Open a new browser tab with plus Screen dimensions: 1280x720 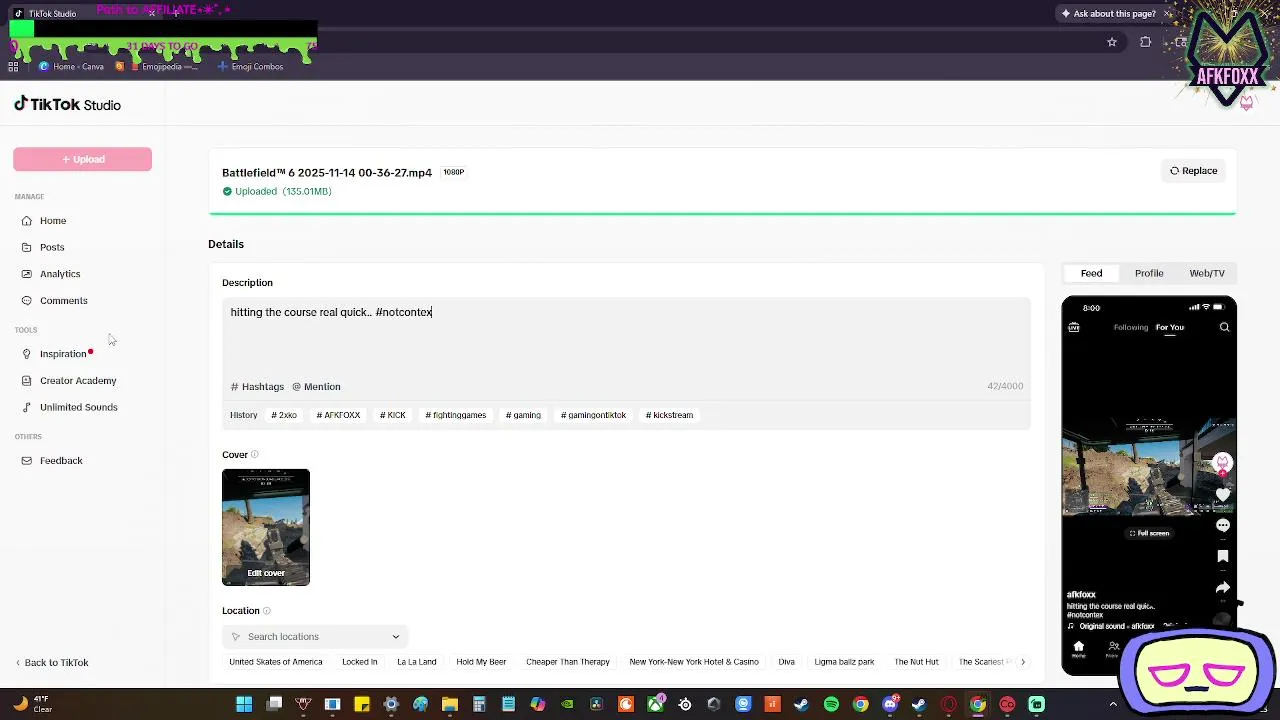[x=176, y=14]
